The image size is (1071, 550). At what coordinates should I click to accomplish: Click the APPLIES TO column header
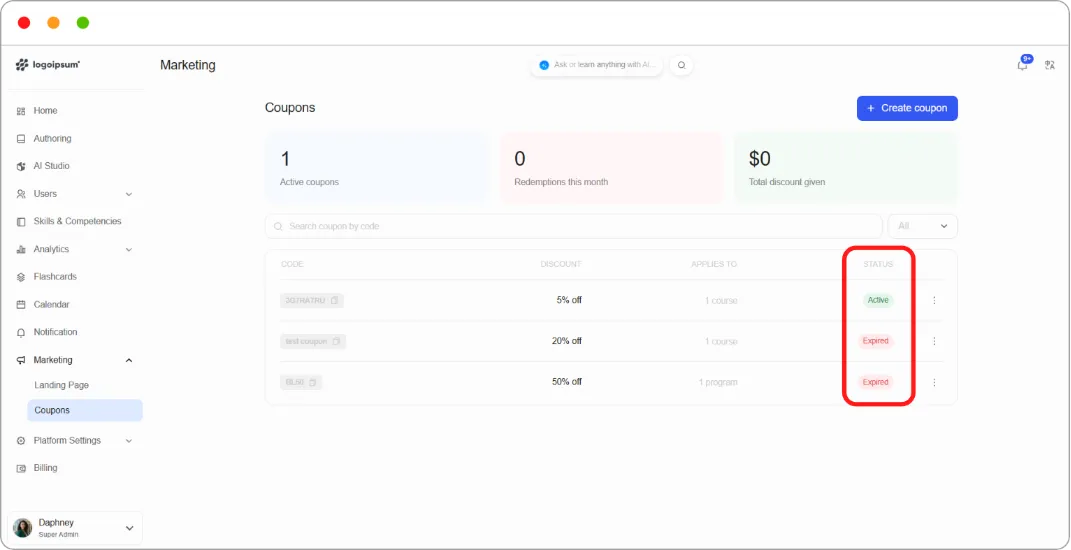coord(714,264)
